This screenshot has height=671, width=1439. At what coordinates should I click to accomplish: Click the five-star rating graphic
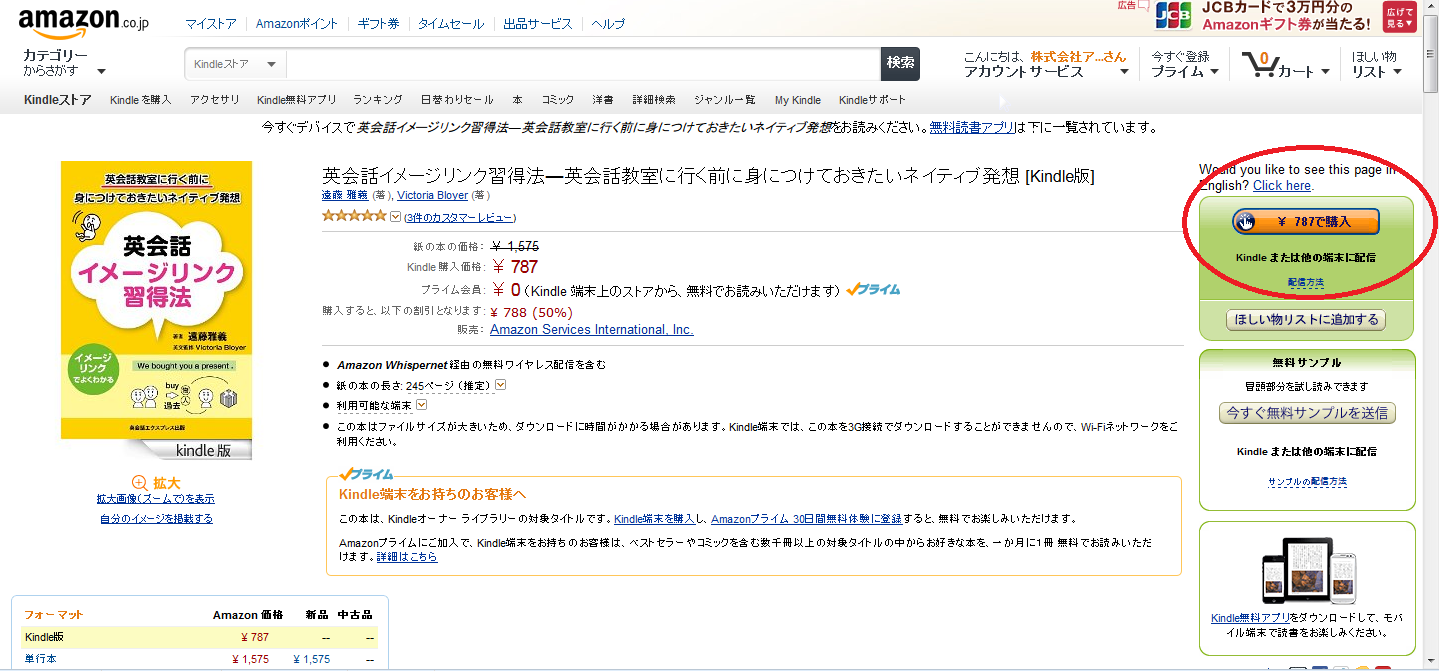click(354, 216)
